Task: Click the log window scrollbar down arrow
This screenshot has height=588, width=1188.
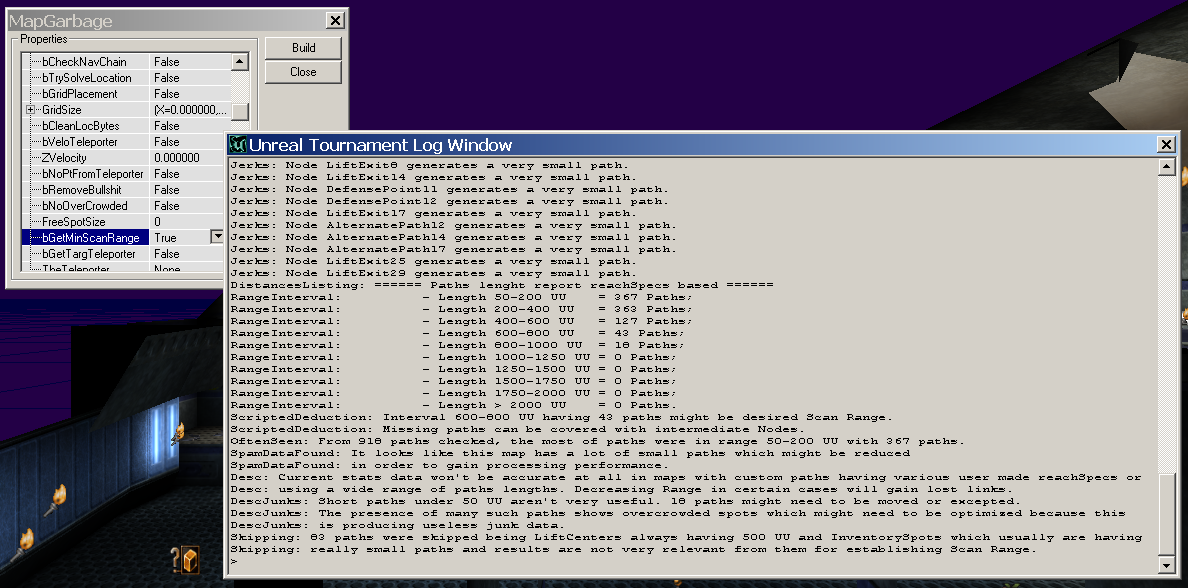Action: click(x=1167, y=563)
